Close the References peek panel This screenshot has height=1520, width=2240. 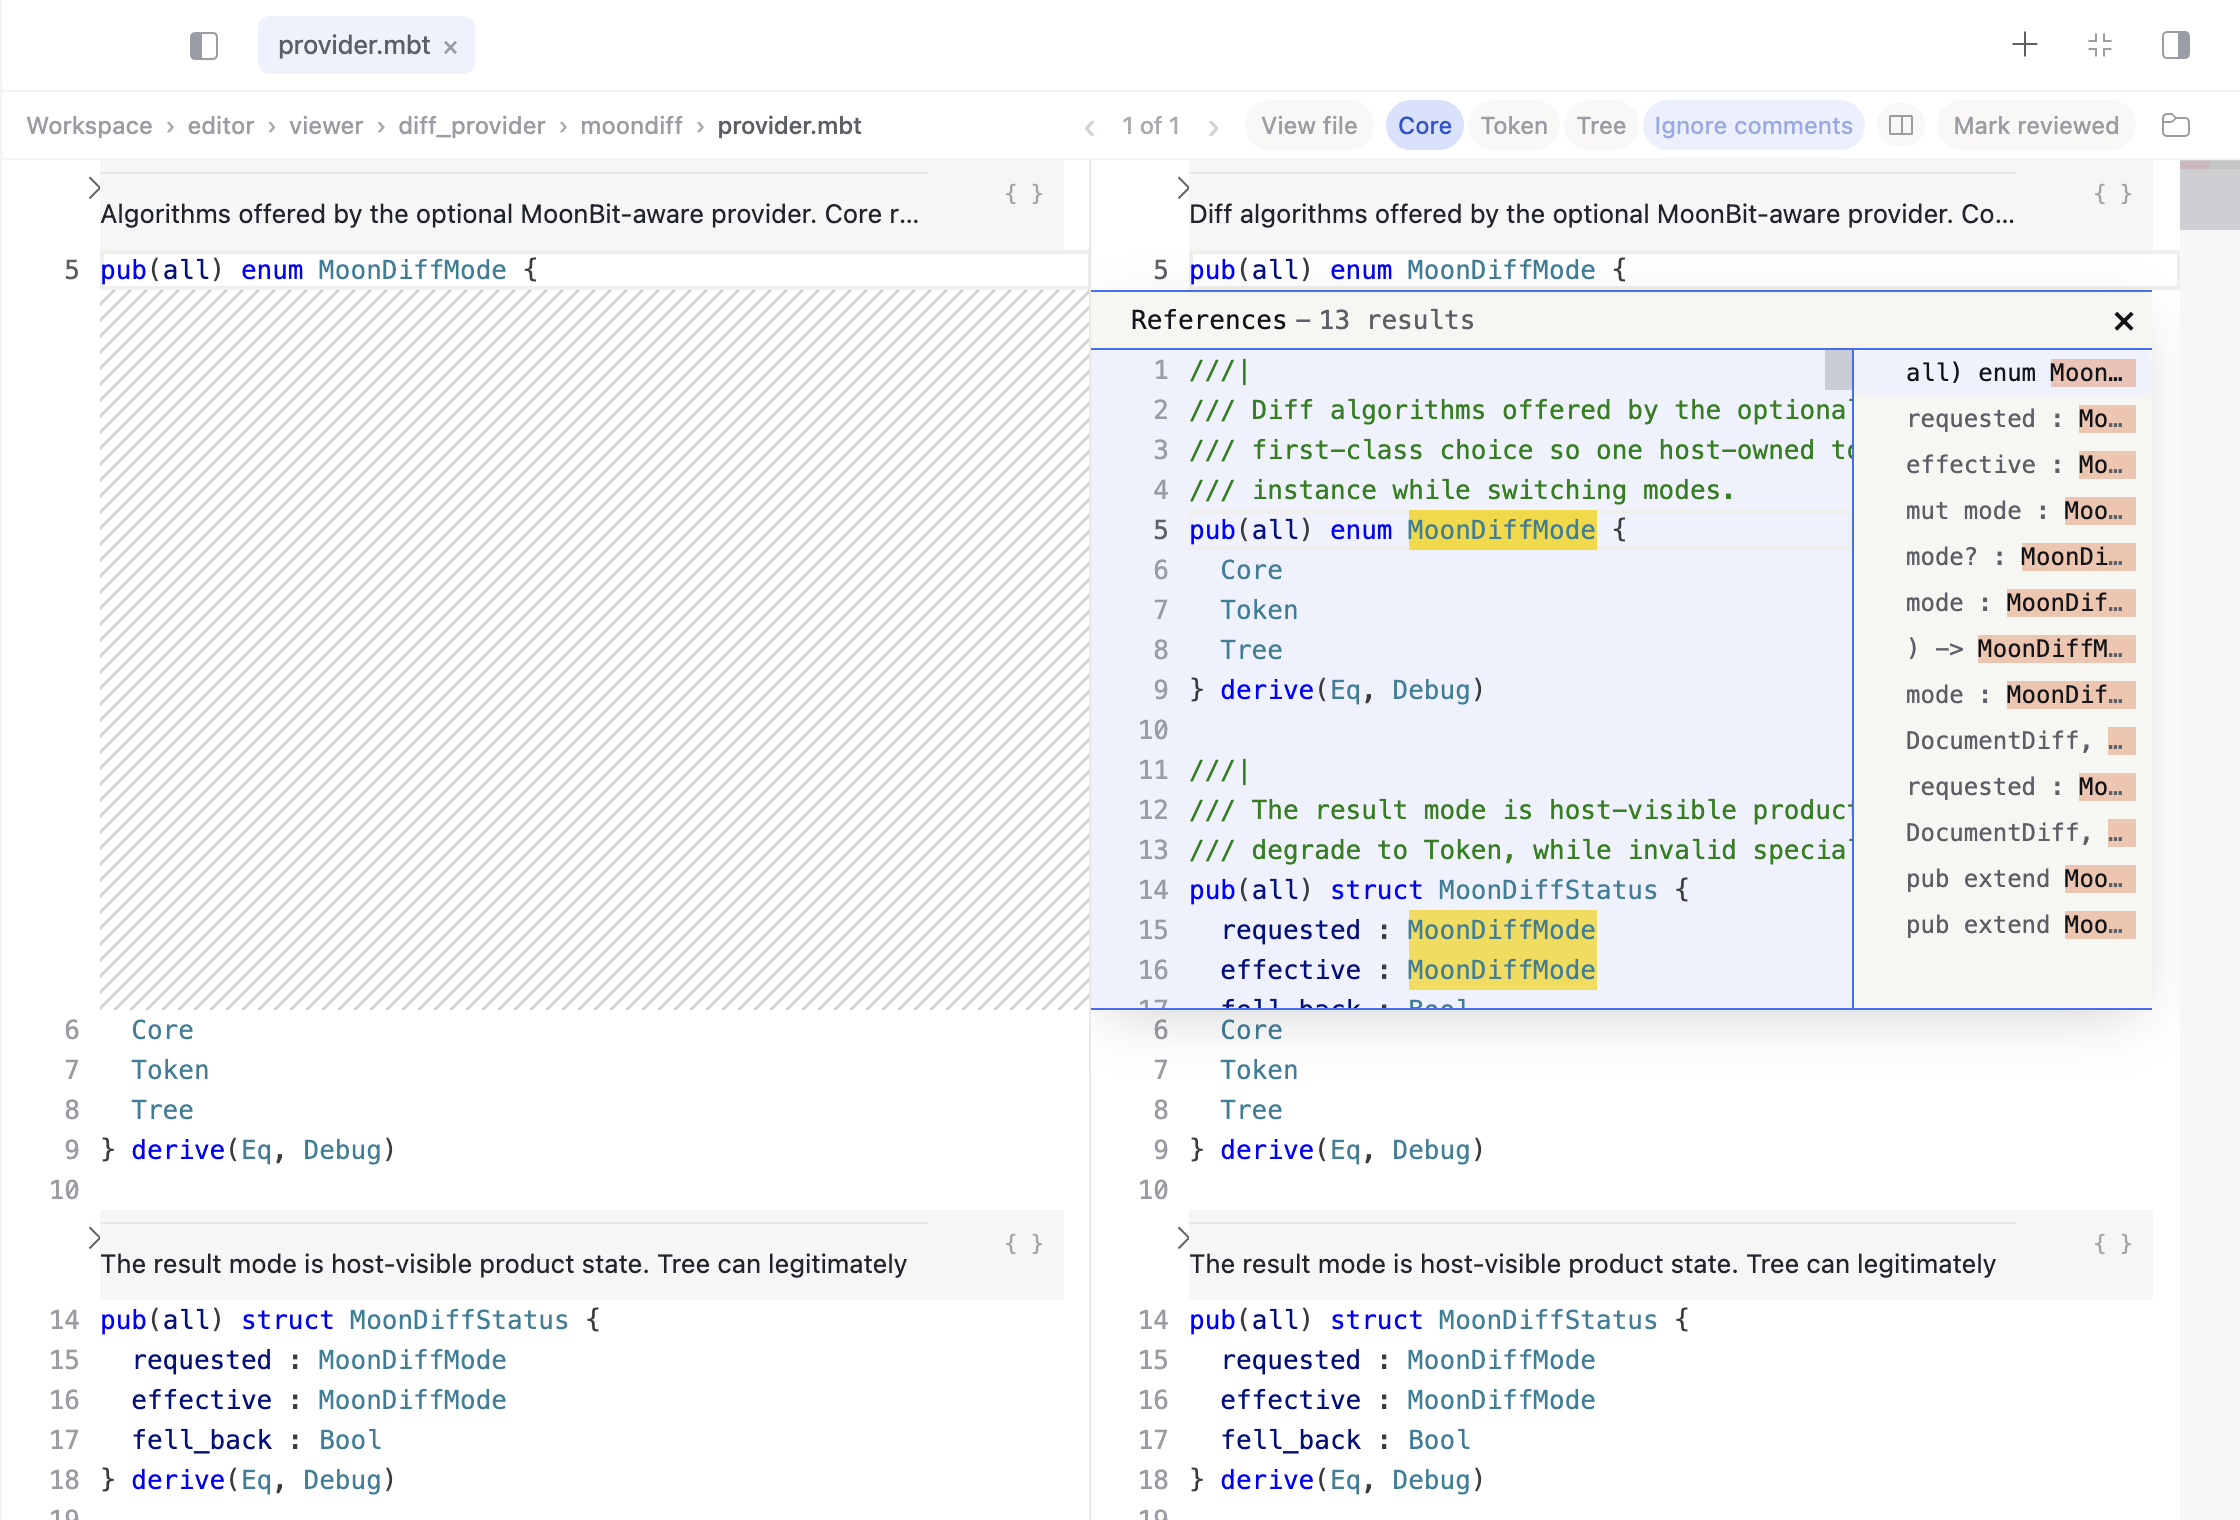[x=2124, y=321]
